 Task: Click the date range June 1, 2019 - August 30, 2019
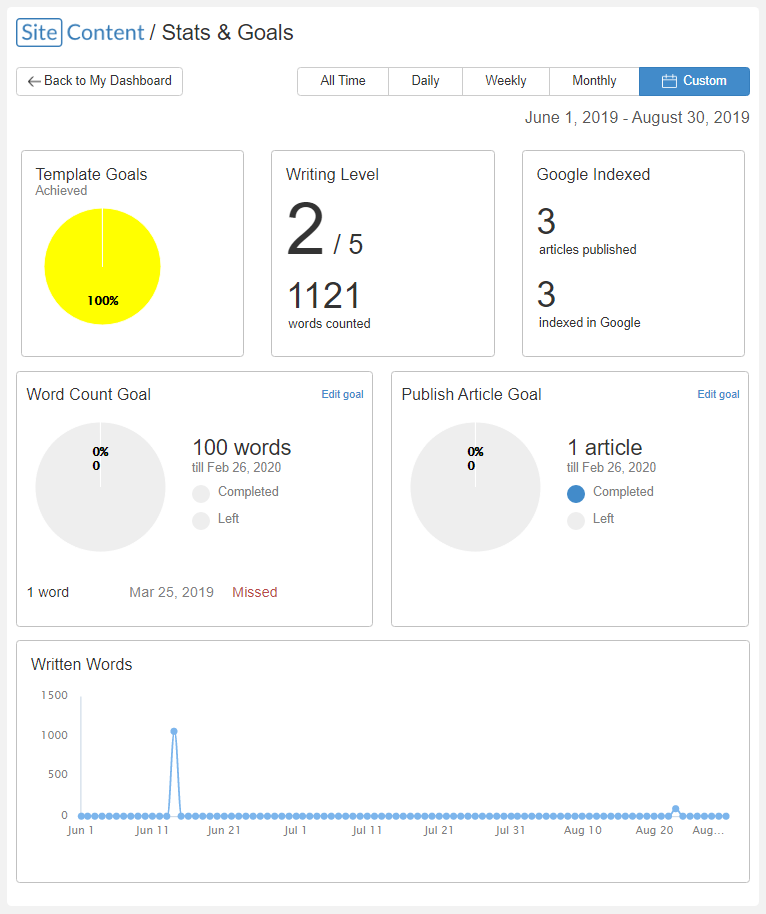637,118
